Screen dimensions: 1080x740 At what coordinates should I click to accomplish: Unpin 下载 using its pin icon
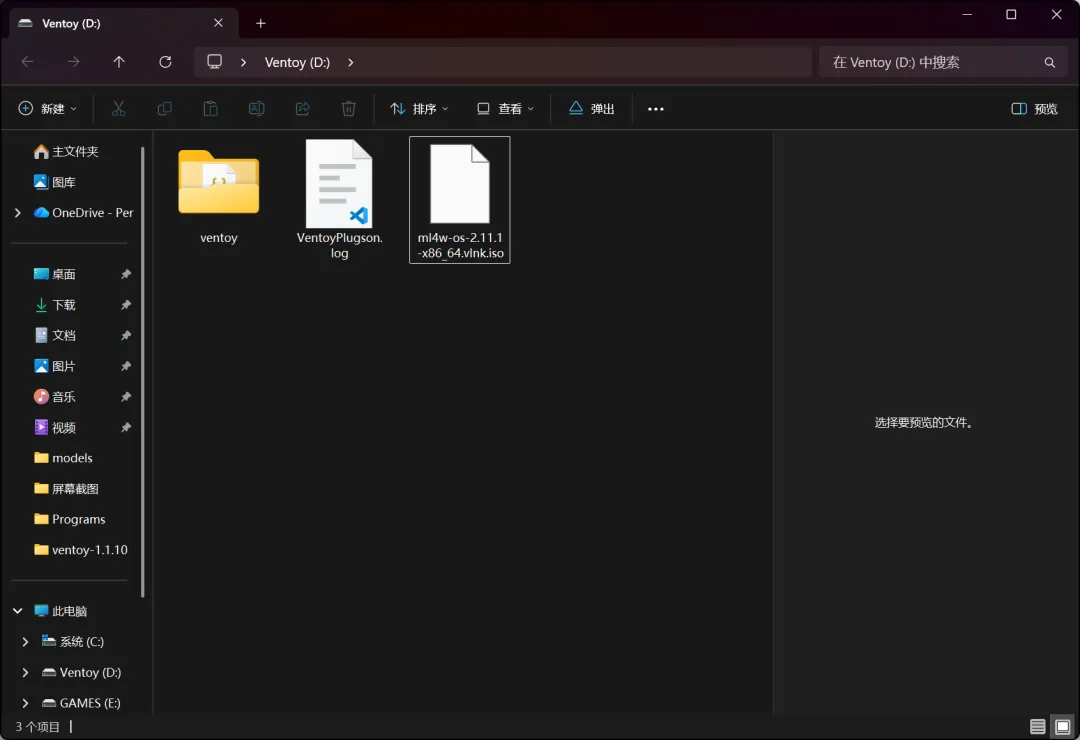tap(125, 305)
